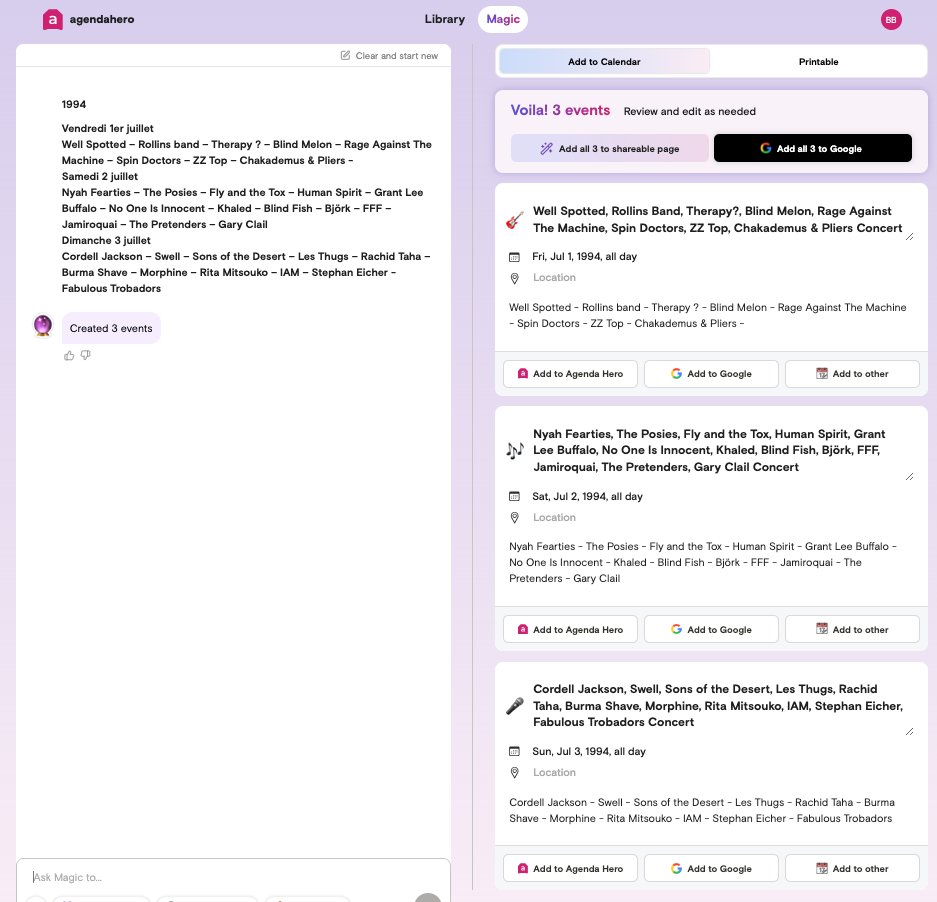This screenshot has width=937, height=902.
Task: Open the BB user avatar menu
Action: [890, 19]
